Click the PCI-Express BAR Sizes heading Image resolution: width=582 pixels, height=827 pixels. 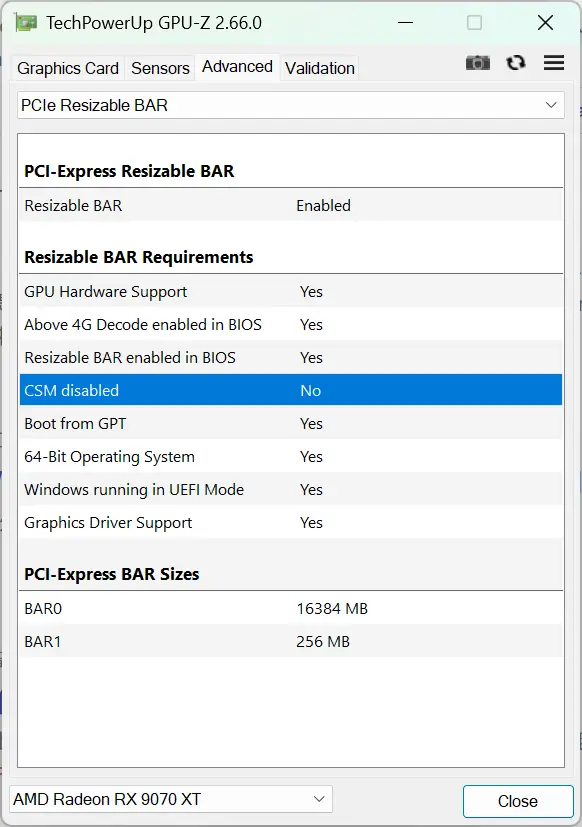click(112, 574)
